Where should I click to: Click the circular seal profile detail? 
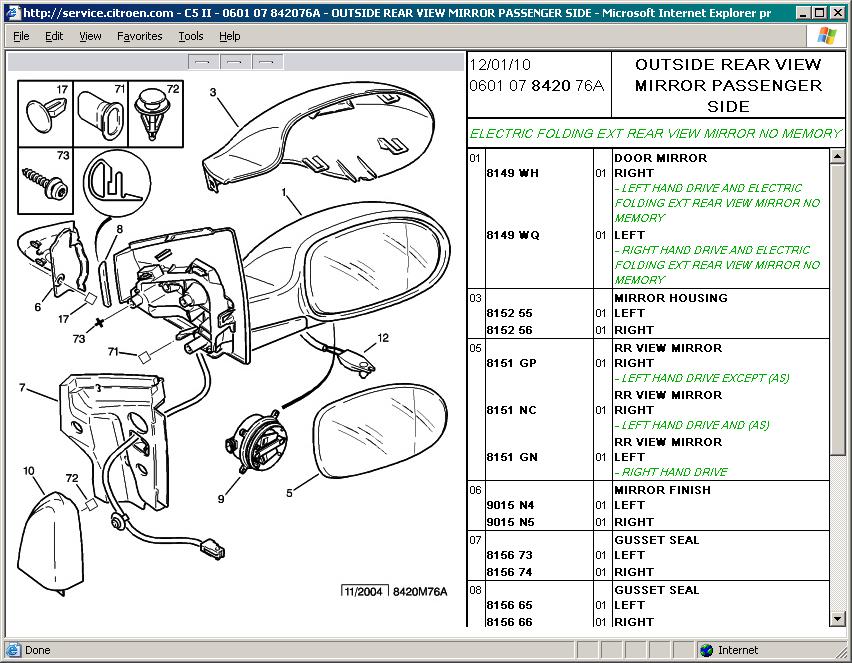(x=117, y=182)
